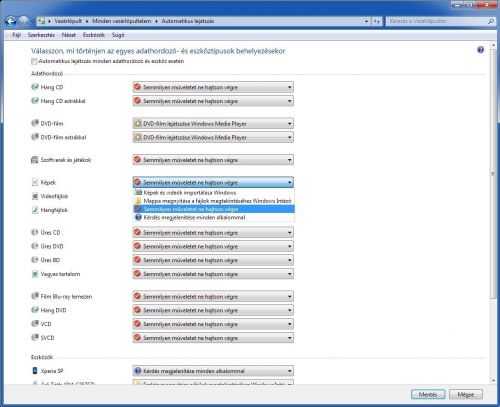The image size is (500, 407).
Task: Click the vertical scrollbar thumb
Action: (x=493, y=174)
